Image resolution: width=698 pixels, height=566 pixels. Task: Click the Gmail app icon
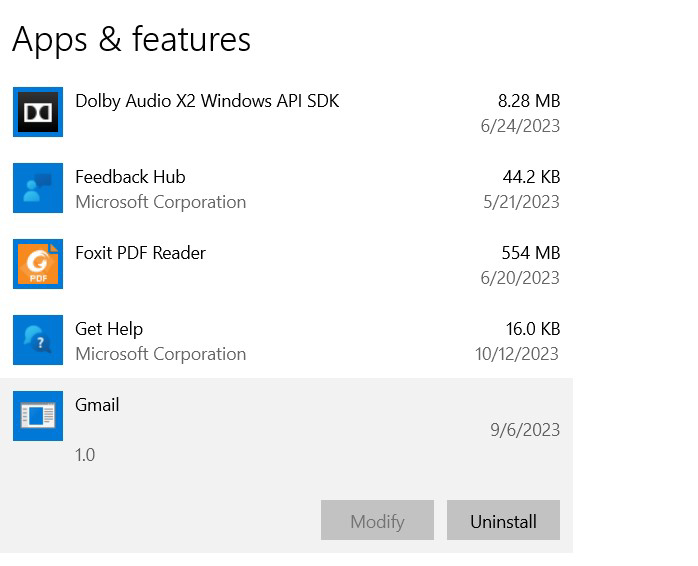pos(38,416)
